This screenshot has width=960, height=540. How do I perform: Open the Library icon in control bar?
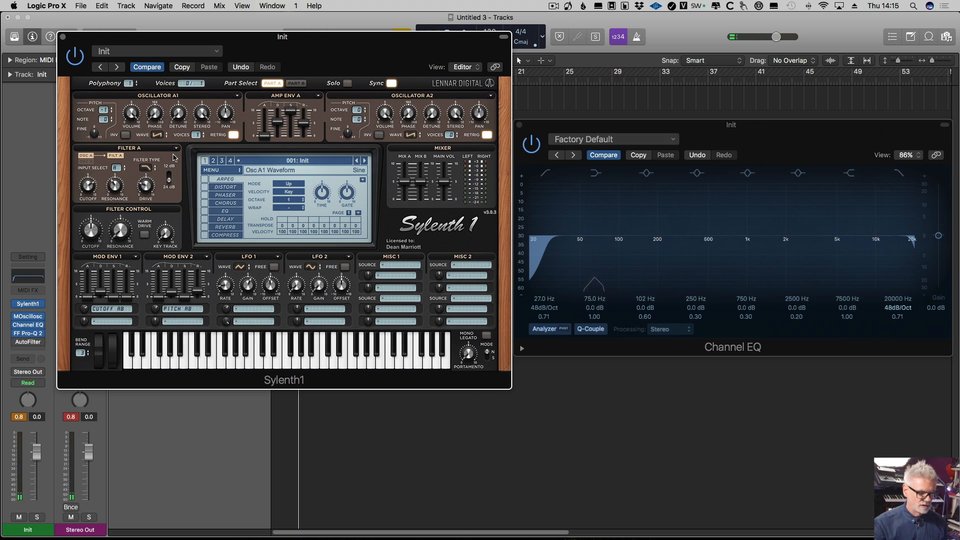point(14,37)
